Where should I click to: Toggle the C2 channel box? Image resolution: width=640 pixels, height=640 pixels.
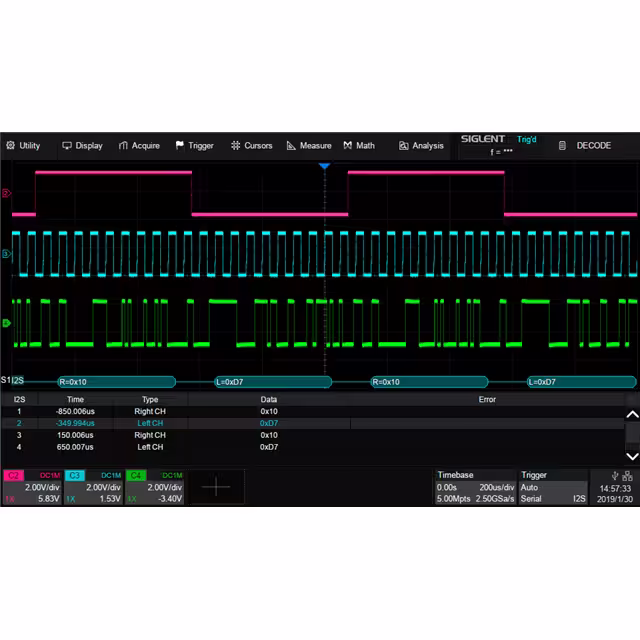32,487
